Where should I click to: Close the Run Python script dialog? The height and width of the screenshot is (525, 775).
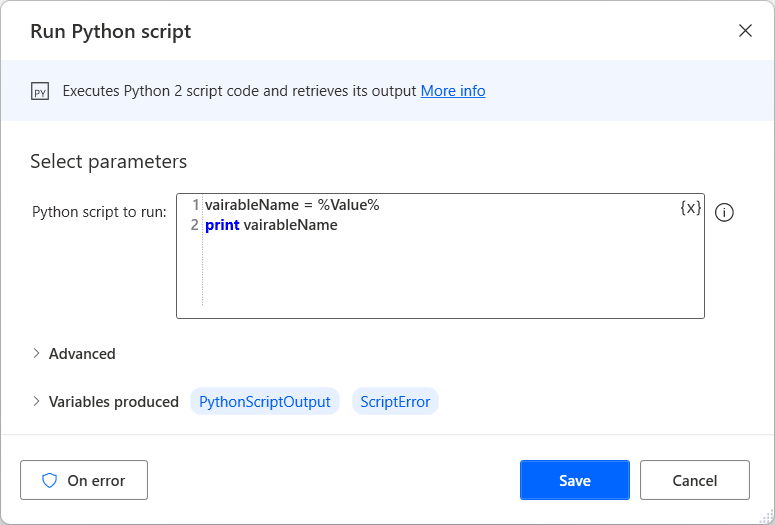pos(745,31)
